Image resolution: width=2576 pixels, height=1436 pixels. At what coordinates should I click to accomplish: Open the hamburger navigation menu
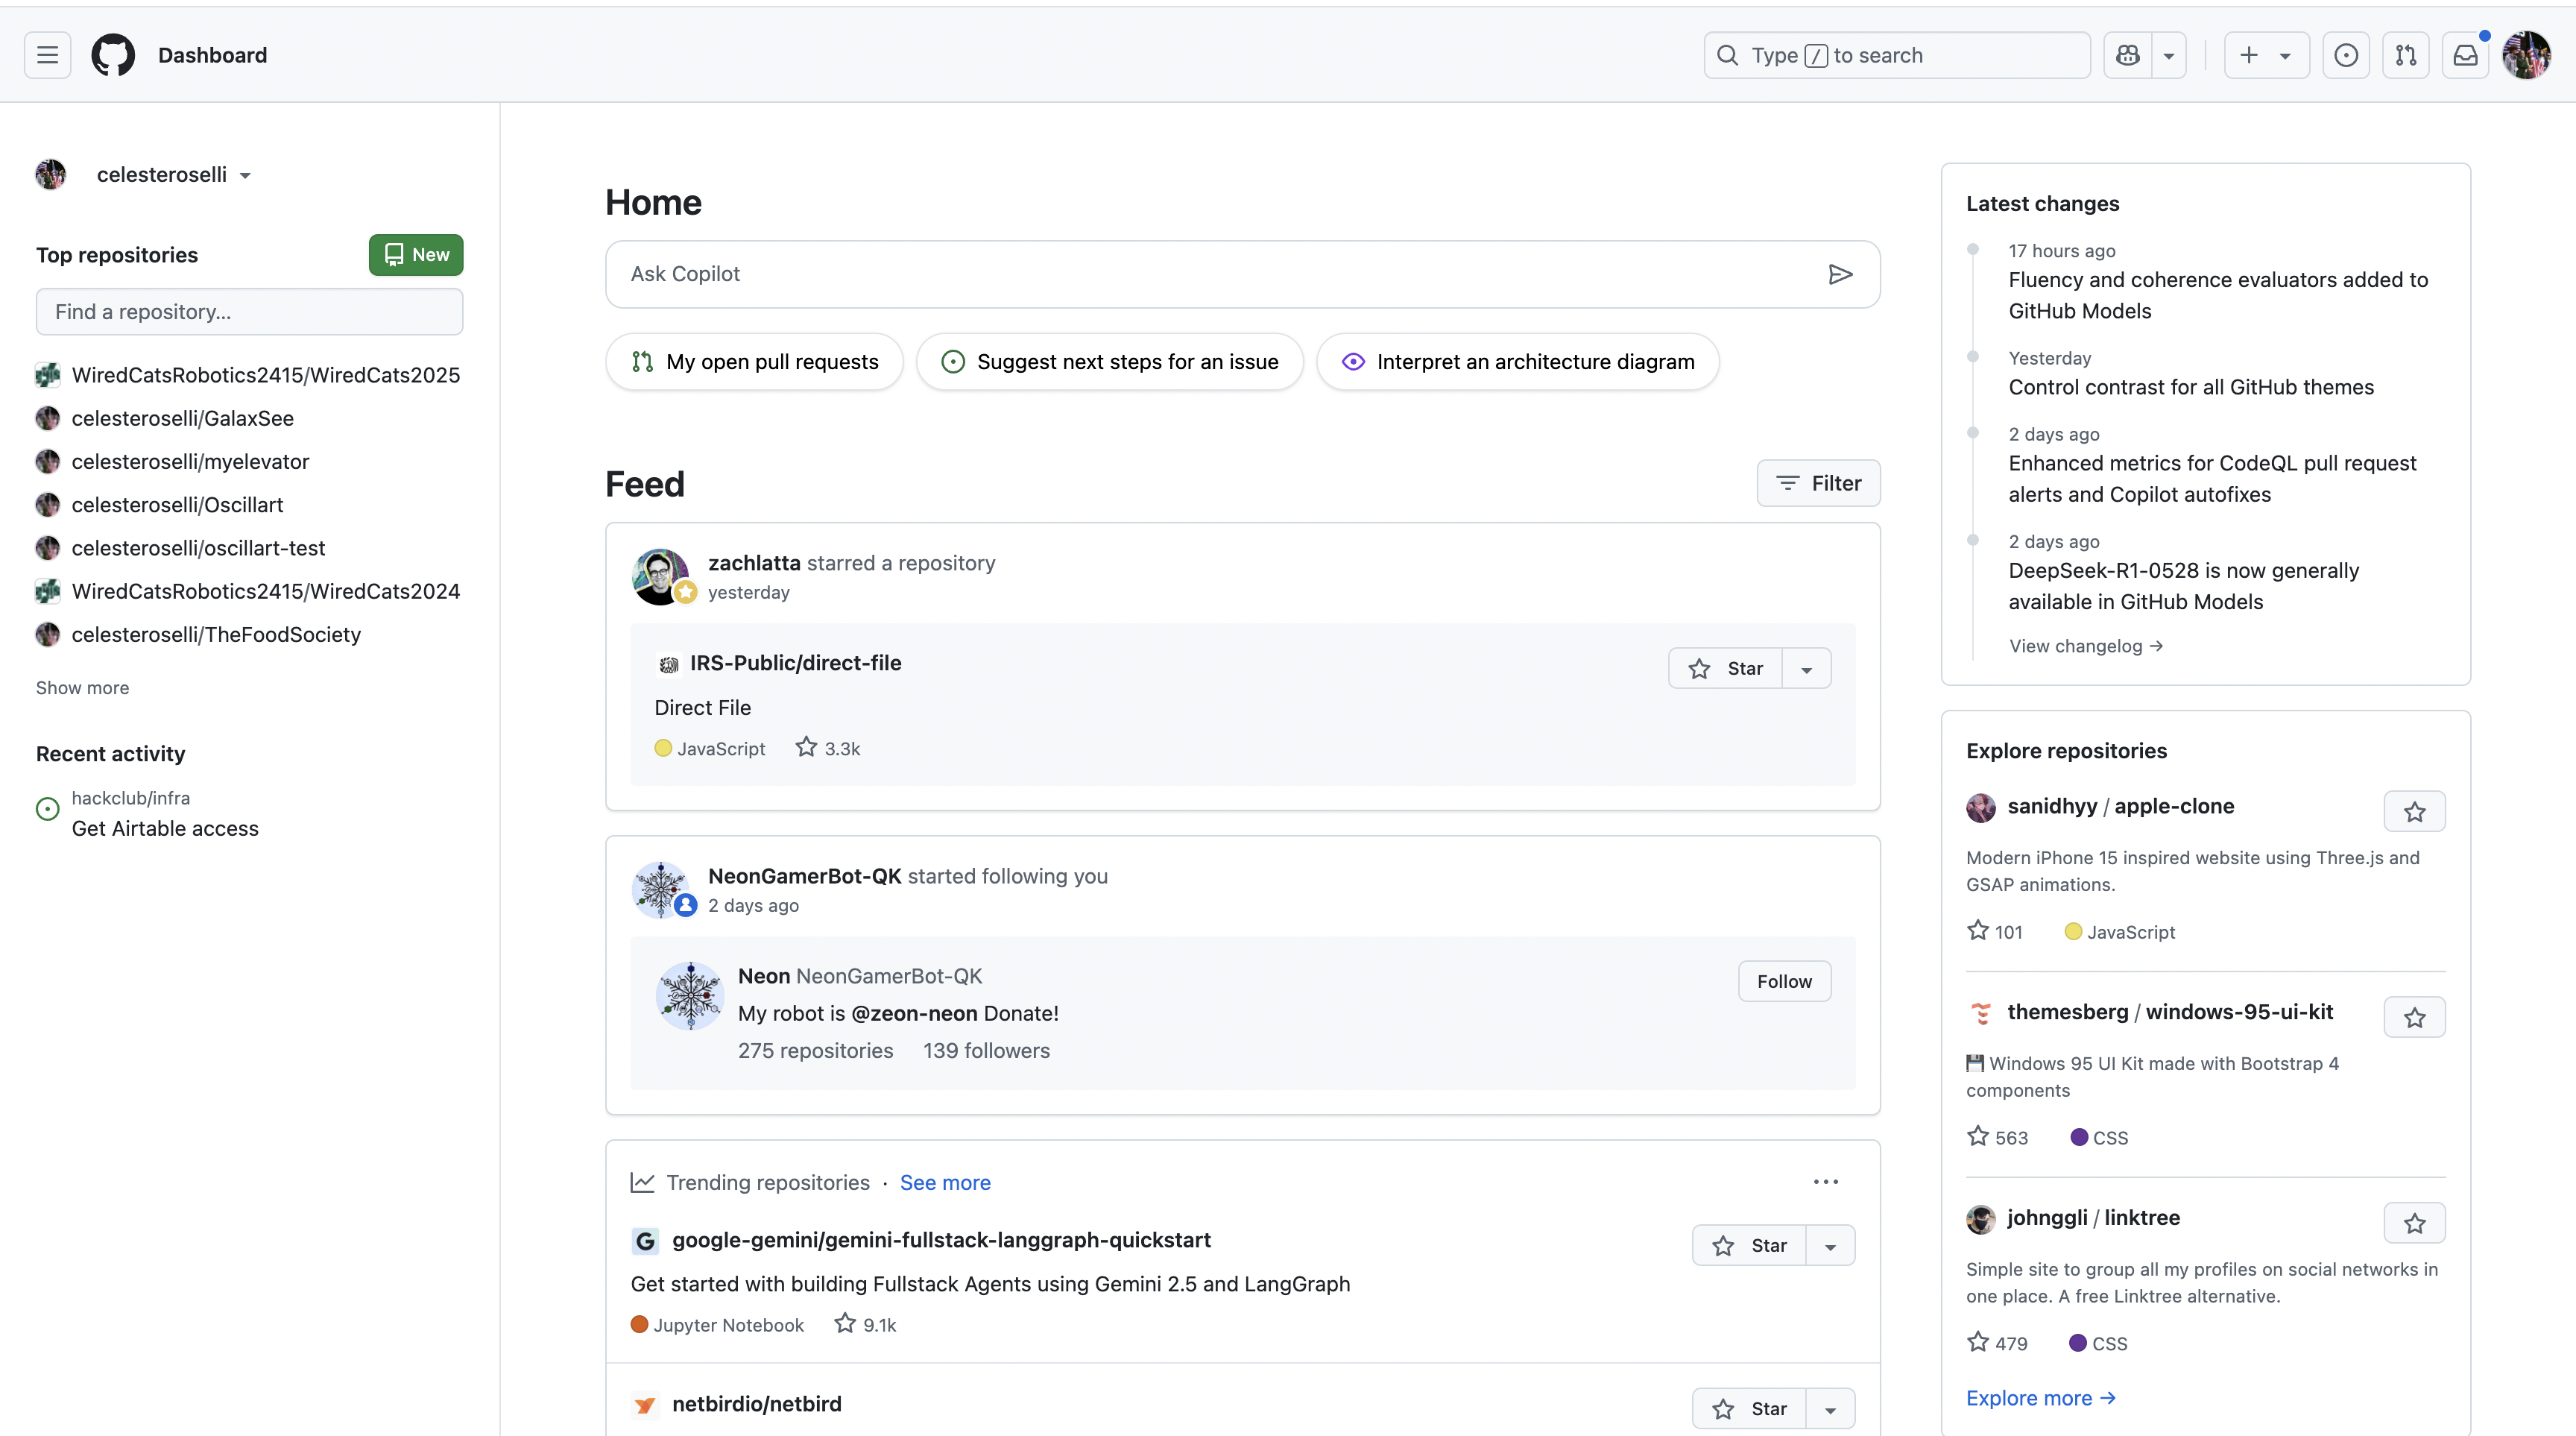47,55
